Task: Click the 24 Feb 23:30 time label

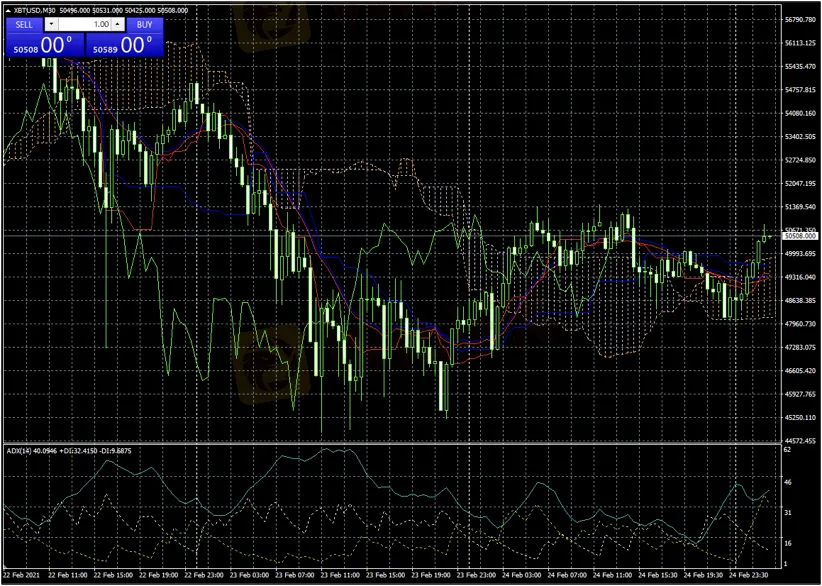Action: 750,576
